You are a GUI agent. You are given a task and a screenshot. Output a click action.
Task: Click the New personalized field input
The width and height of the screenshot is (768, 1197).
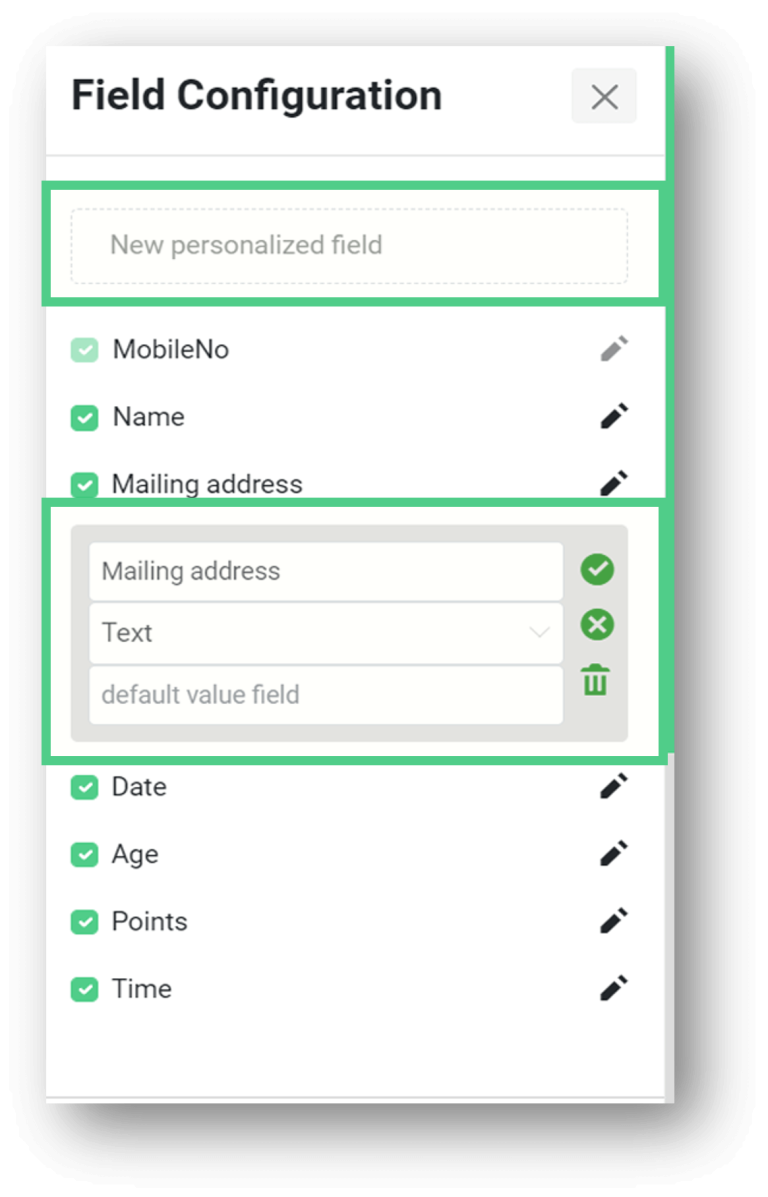(x=350, y=246)
